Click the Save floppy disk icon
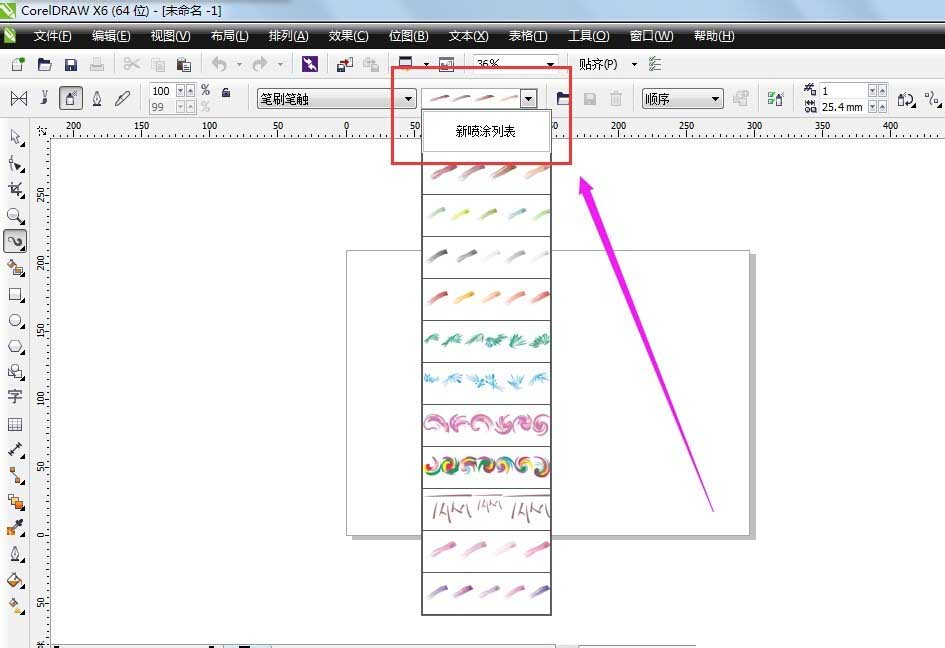The image size is (945, 648). (x=71, y=65)
